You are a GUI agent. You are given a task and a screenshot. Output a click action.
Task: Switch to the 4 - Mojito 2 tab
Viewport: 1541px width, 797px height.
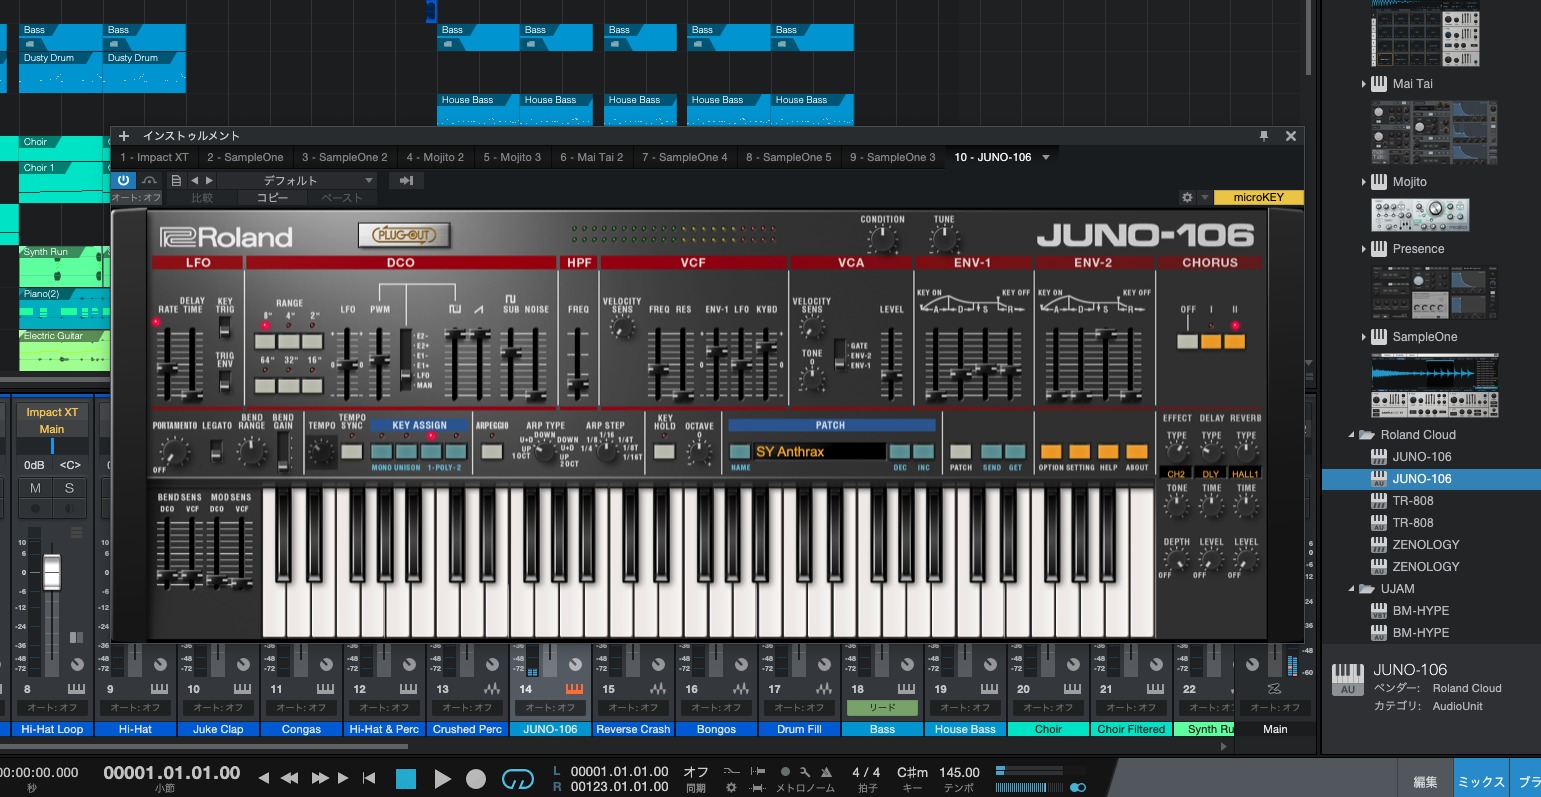(435, 157)
